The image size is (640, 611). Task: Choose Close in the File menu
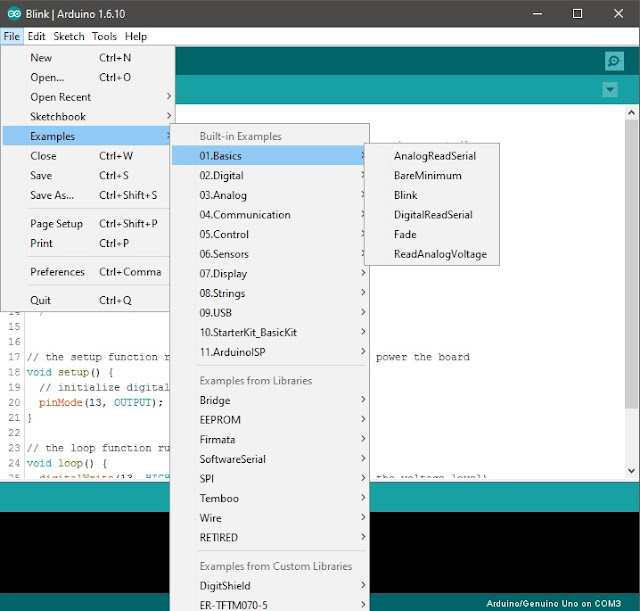pyautogui.click(x=86, y=156)
